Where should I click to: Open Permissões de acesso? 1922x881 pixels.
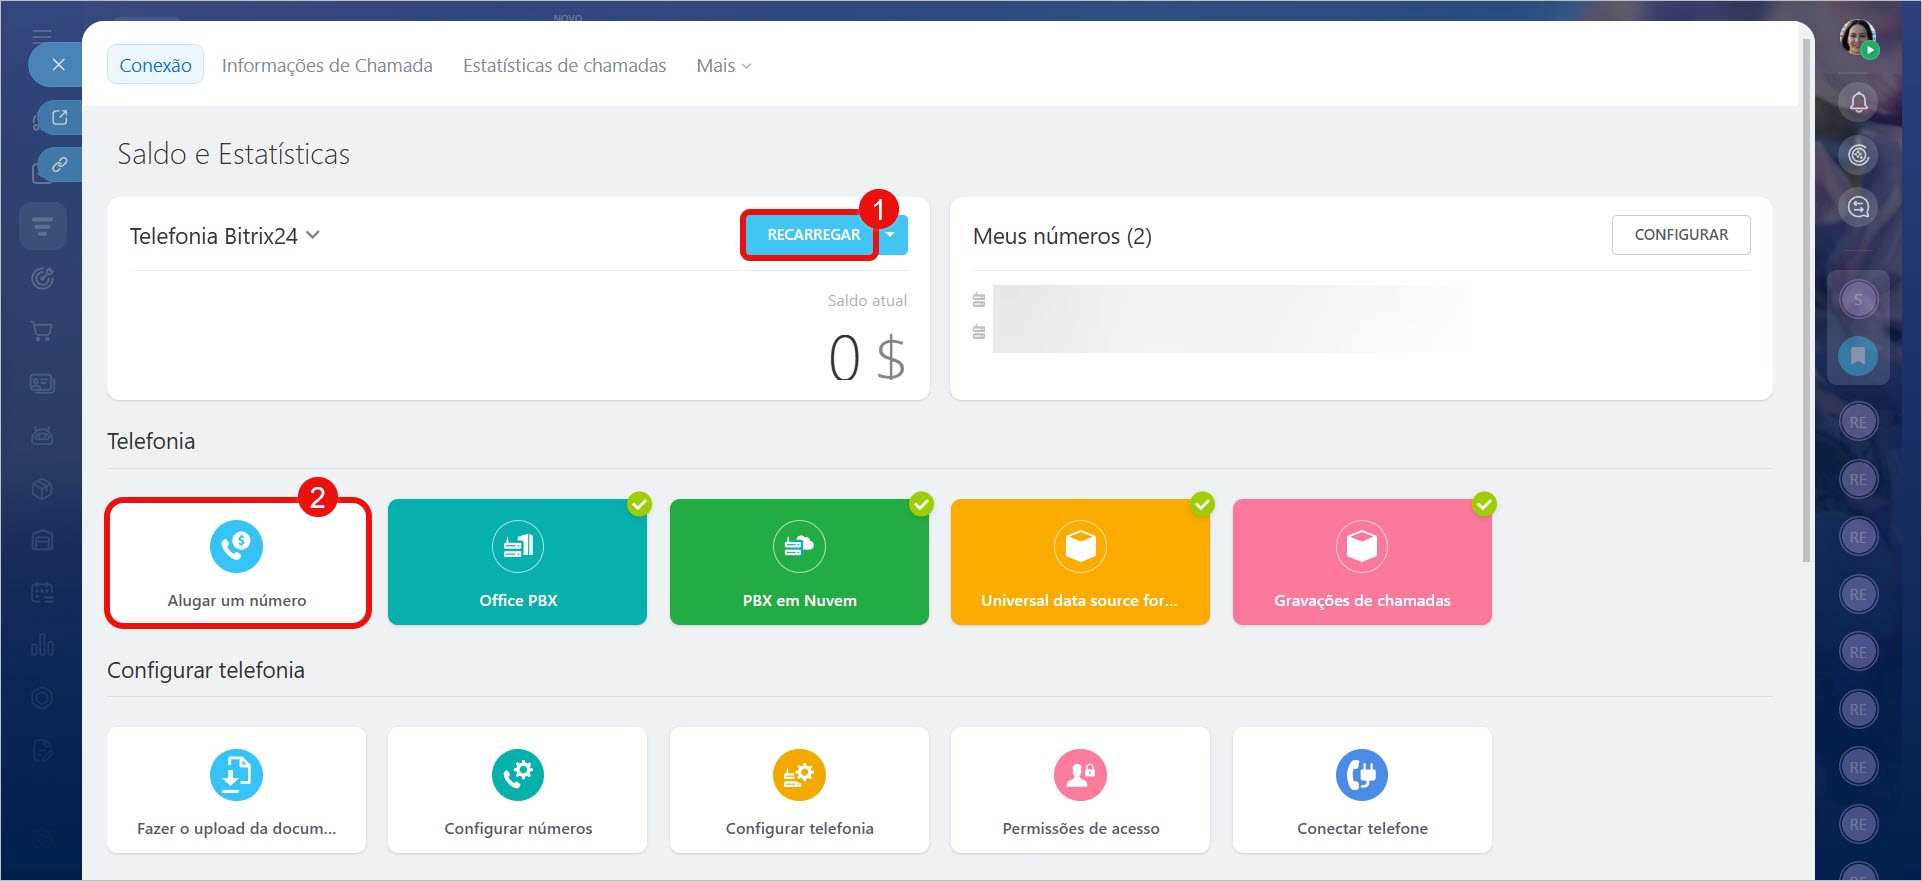[x=1080, y=790]
